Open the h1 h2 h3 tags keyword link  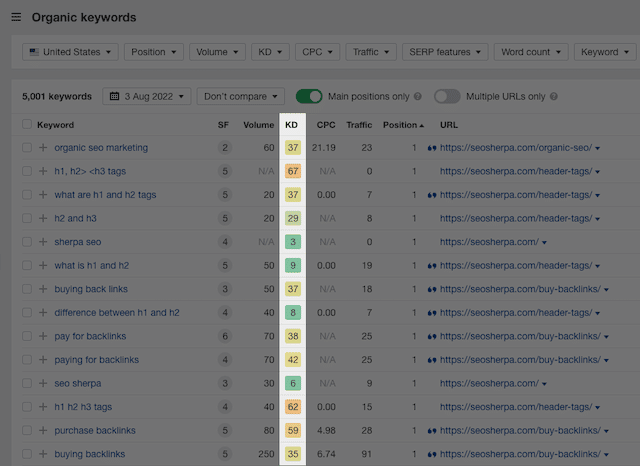(x=83, y=407)
